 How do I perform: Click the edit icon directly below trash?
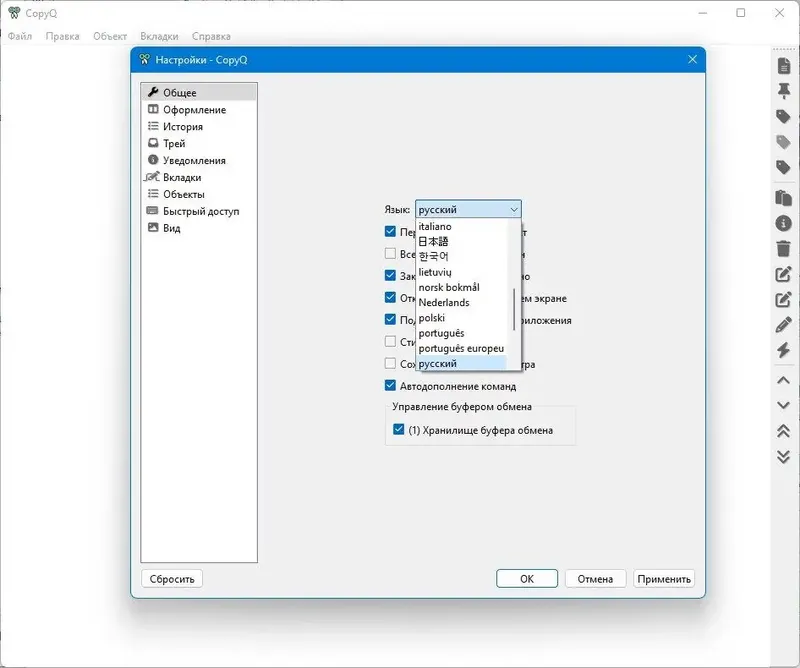coord(783,274)
